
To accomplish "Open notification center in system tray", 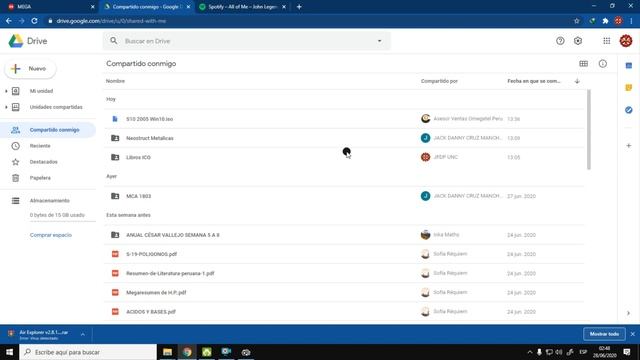I will pyautogui.click(x=627, y=352).
